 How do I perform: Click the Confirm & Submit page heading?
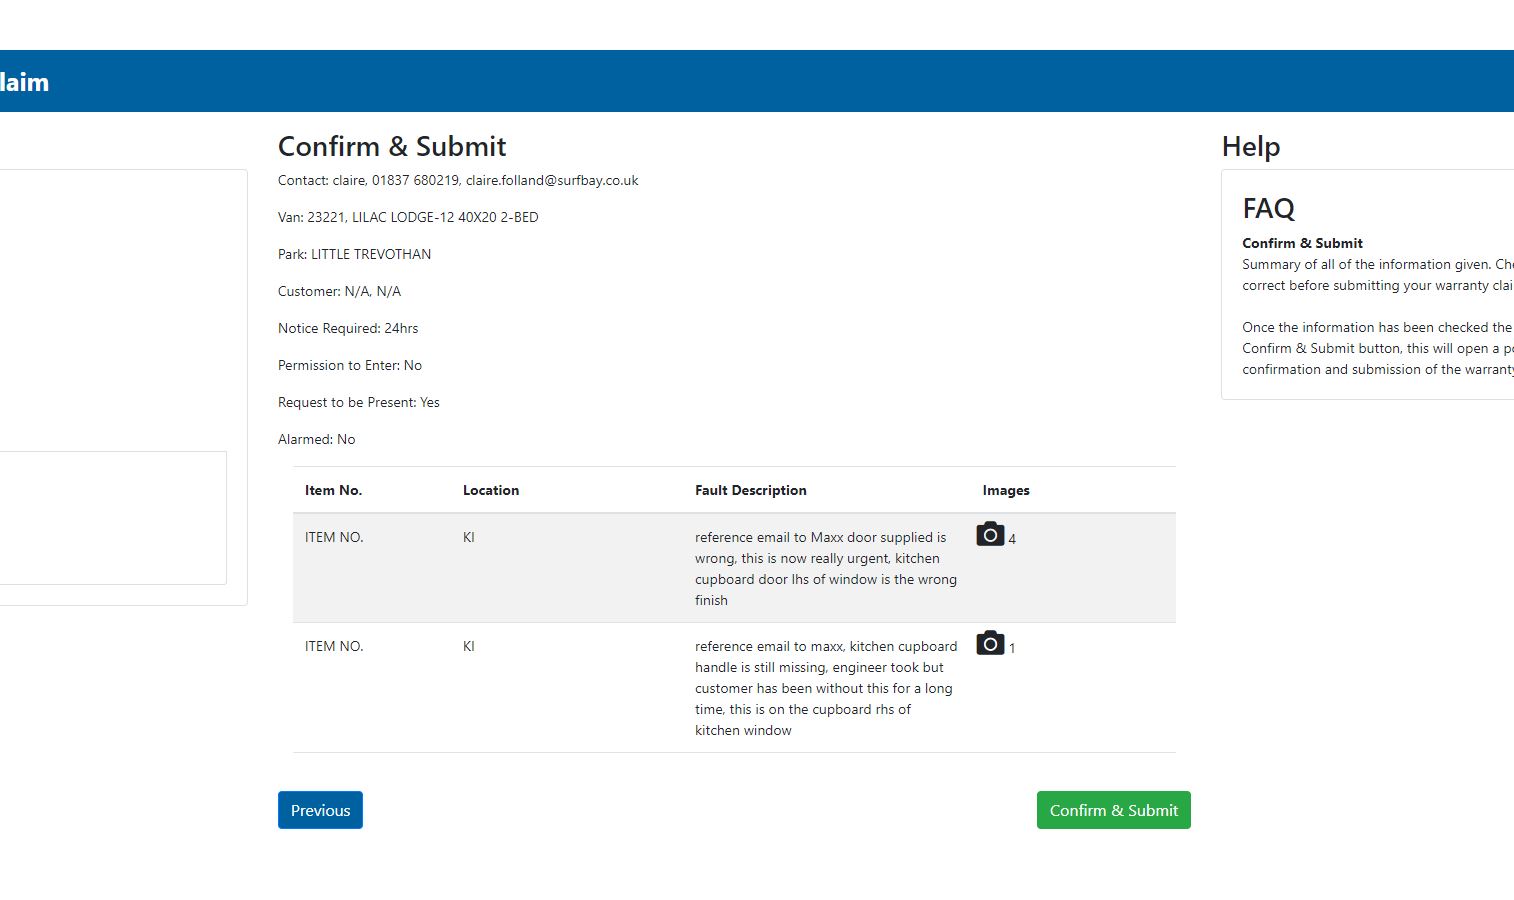click(x=392, y=147)
